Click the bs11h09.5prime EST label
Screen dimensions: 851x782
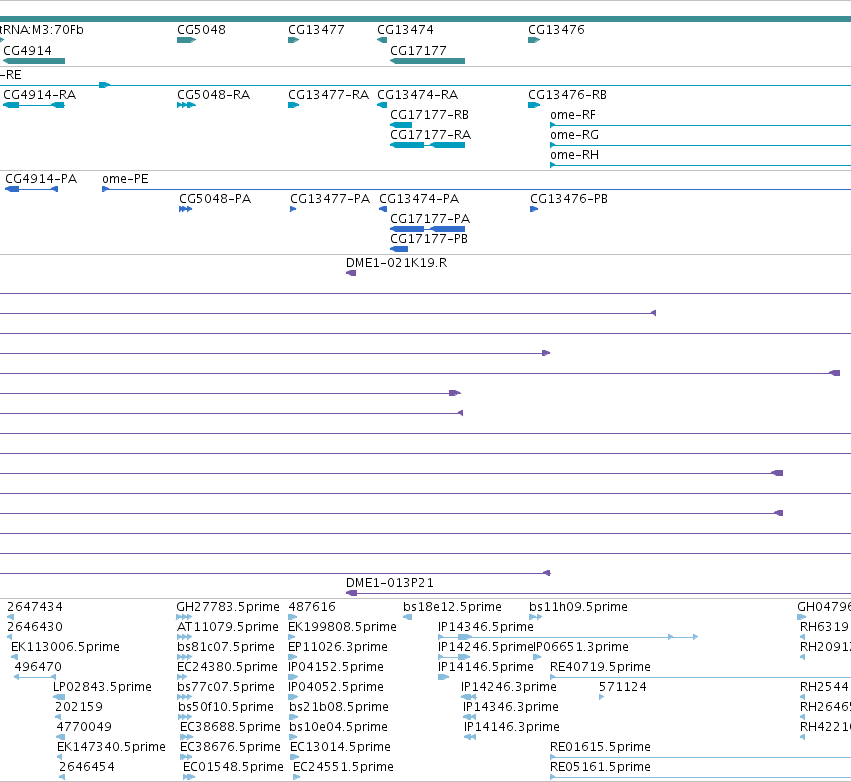click(579, 607)
